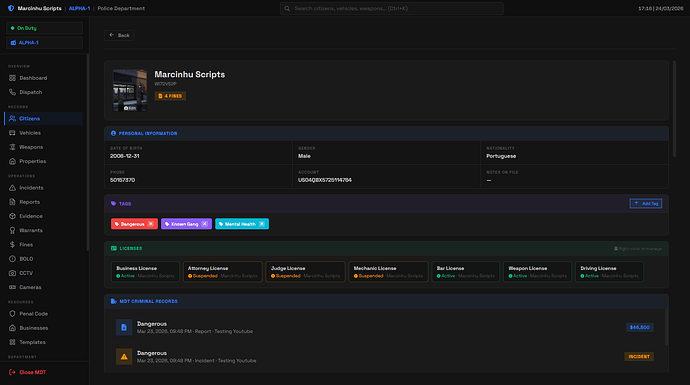Select the Driving License card
Image resolution: width=690 pixels, height=385 pixels.
[609, 271]
